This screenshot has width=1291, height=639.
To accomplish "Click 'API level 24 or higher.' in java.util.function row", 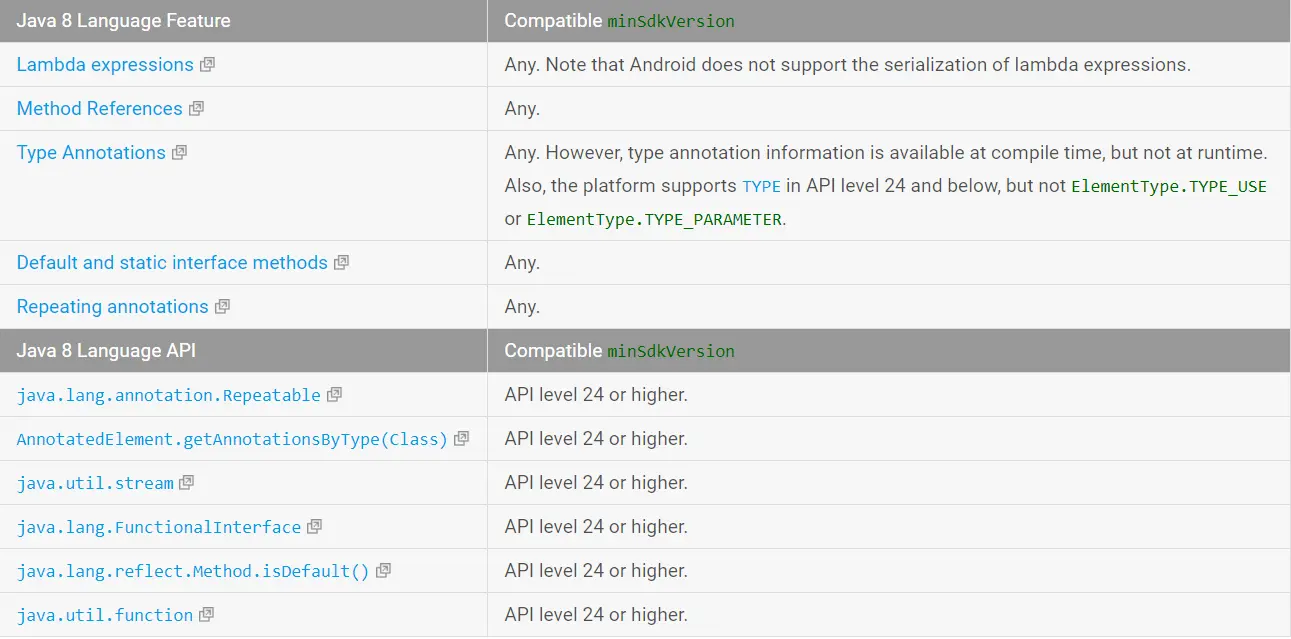I will point(596,615).
